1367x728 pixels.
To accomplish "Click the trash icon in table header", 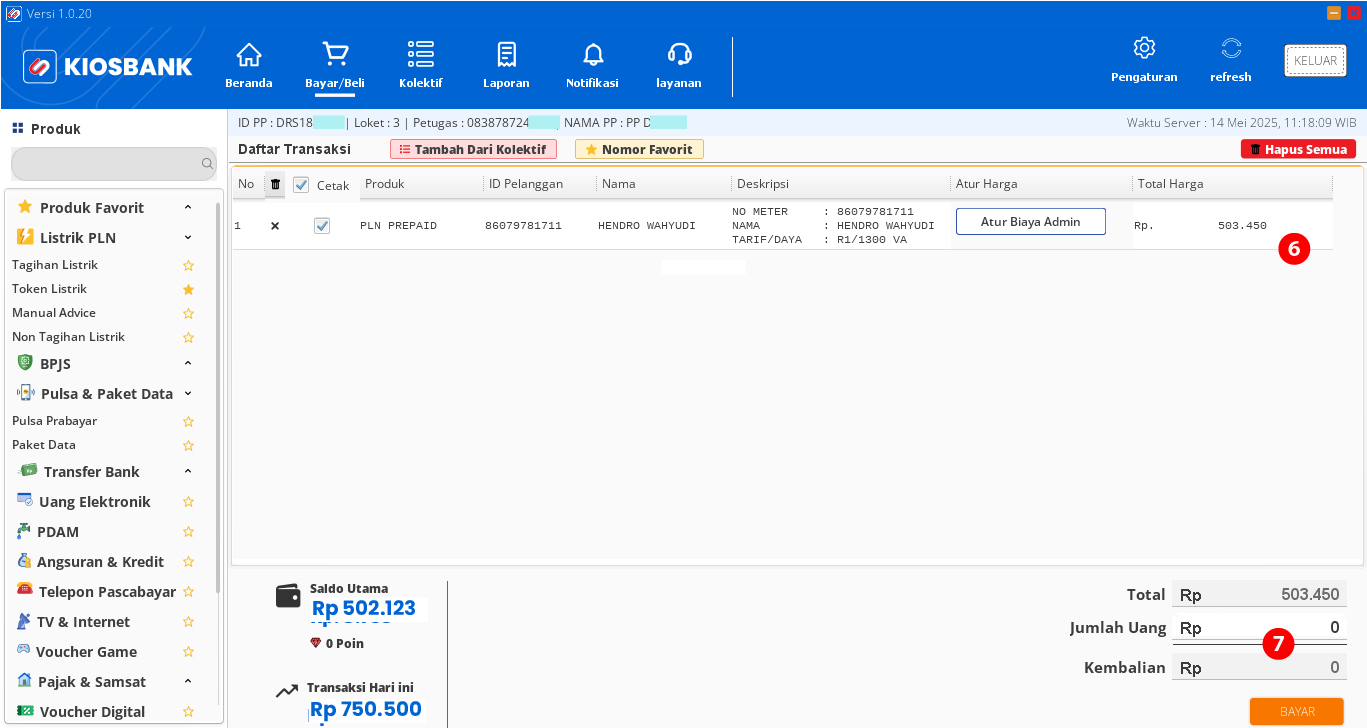I will [276, 184].
